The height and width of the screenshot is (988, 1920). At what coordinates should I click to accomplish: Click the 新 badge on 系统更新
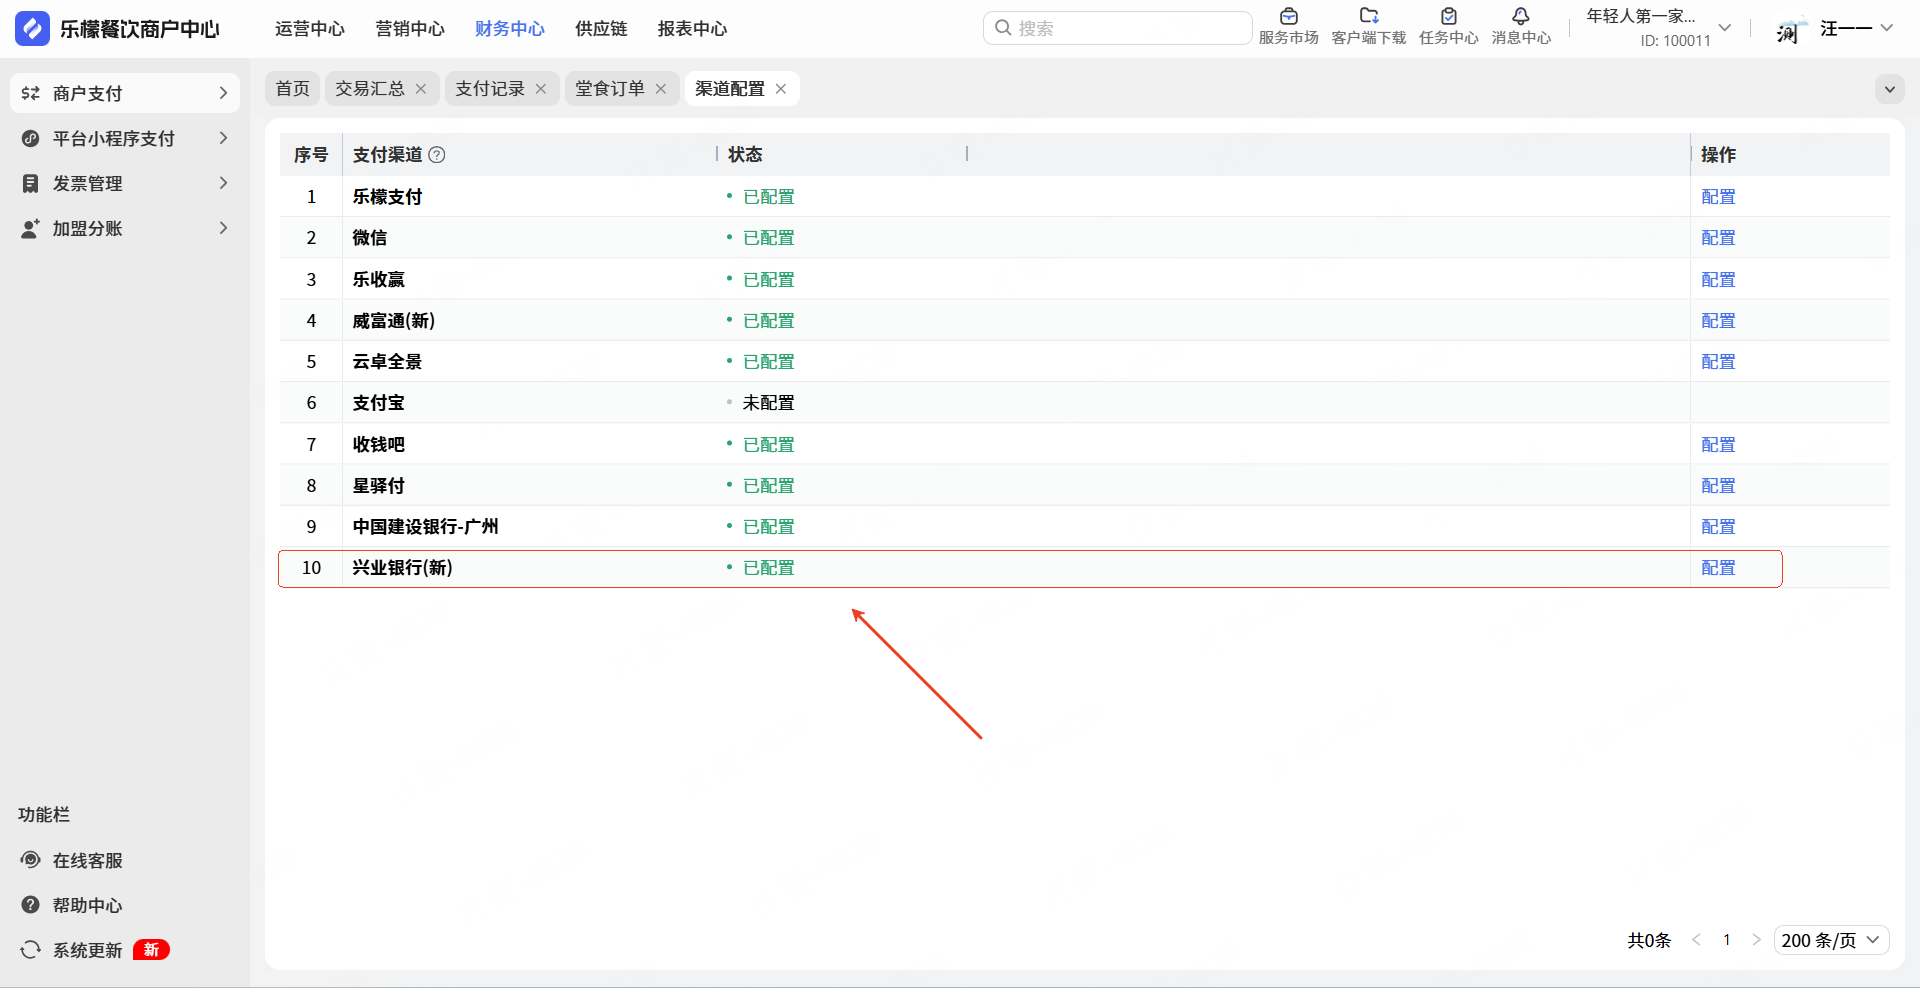[151, 950]
